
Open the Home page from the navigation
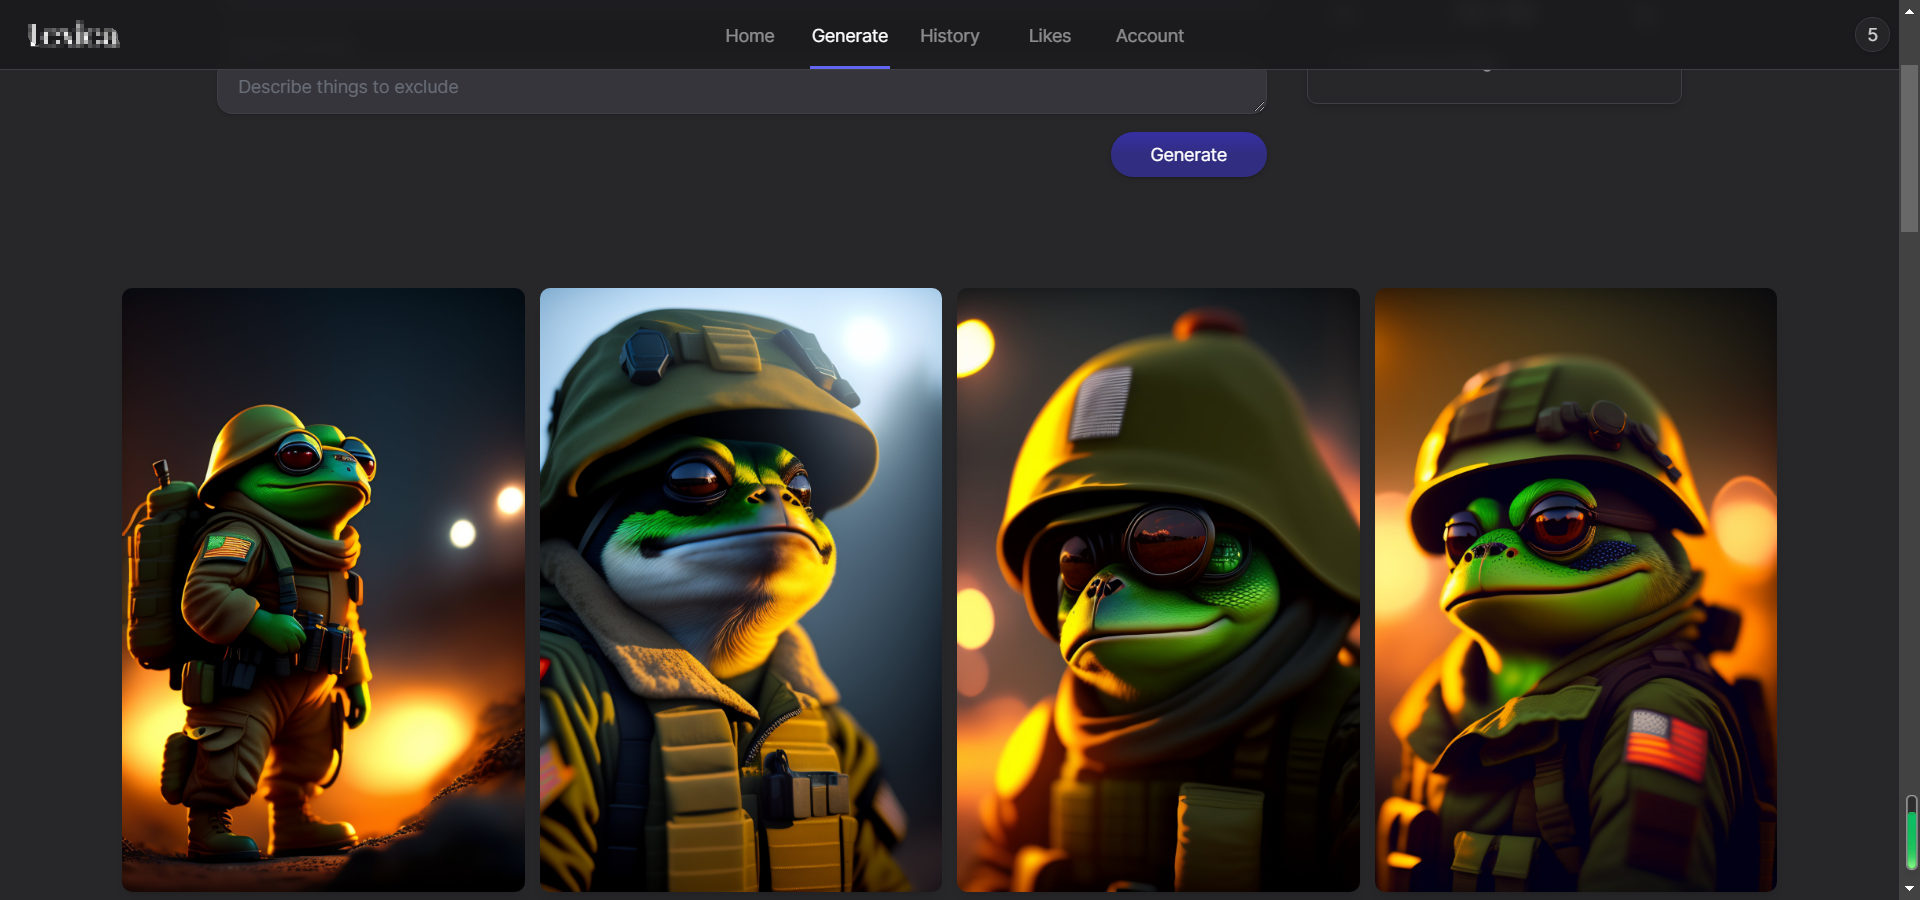click(749, 36)
